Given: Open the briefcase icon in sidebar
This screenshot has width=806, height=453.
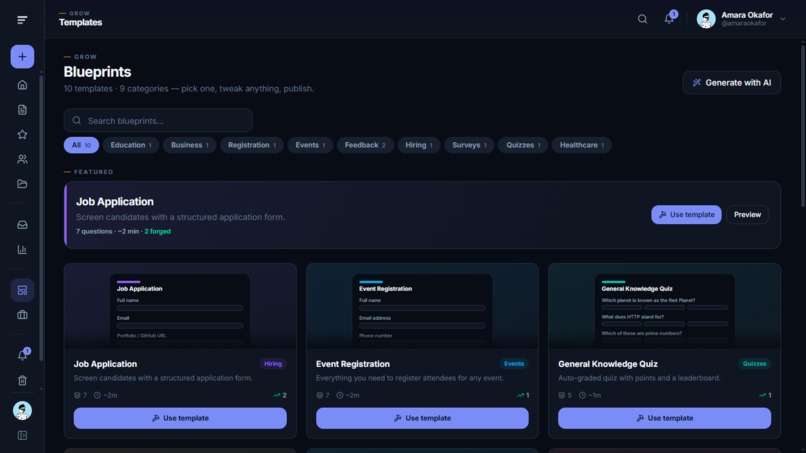Looking at the screenshot, I should (x=22, y=315).
